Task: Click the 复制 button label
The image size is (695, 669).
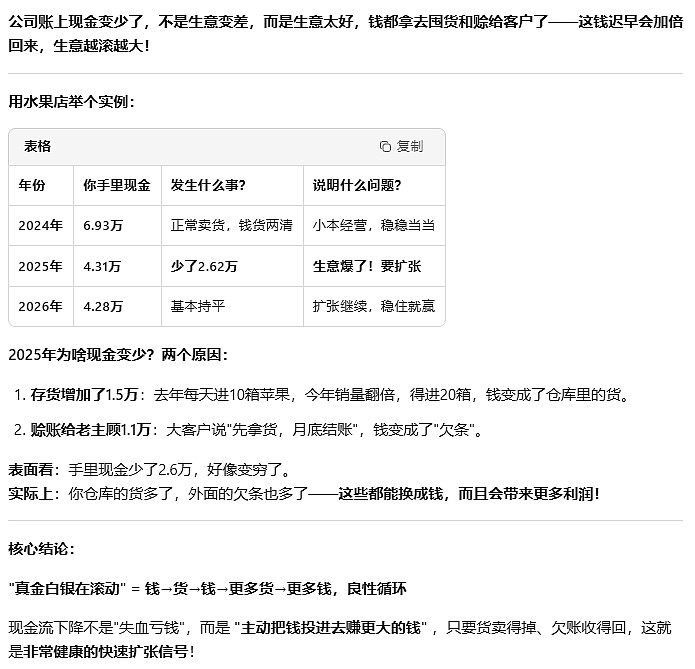Action: coord(410,146)
